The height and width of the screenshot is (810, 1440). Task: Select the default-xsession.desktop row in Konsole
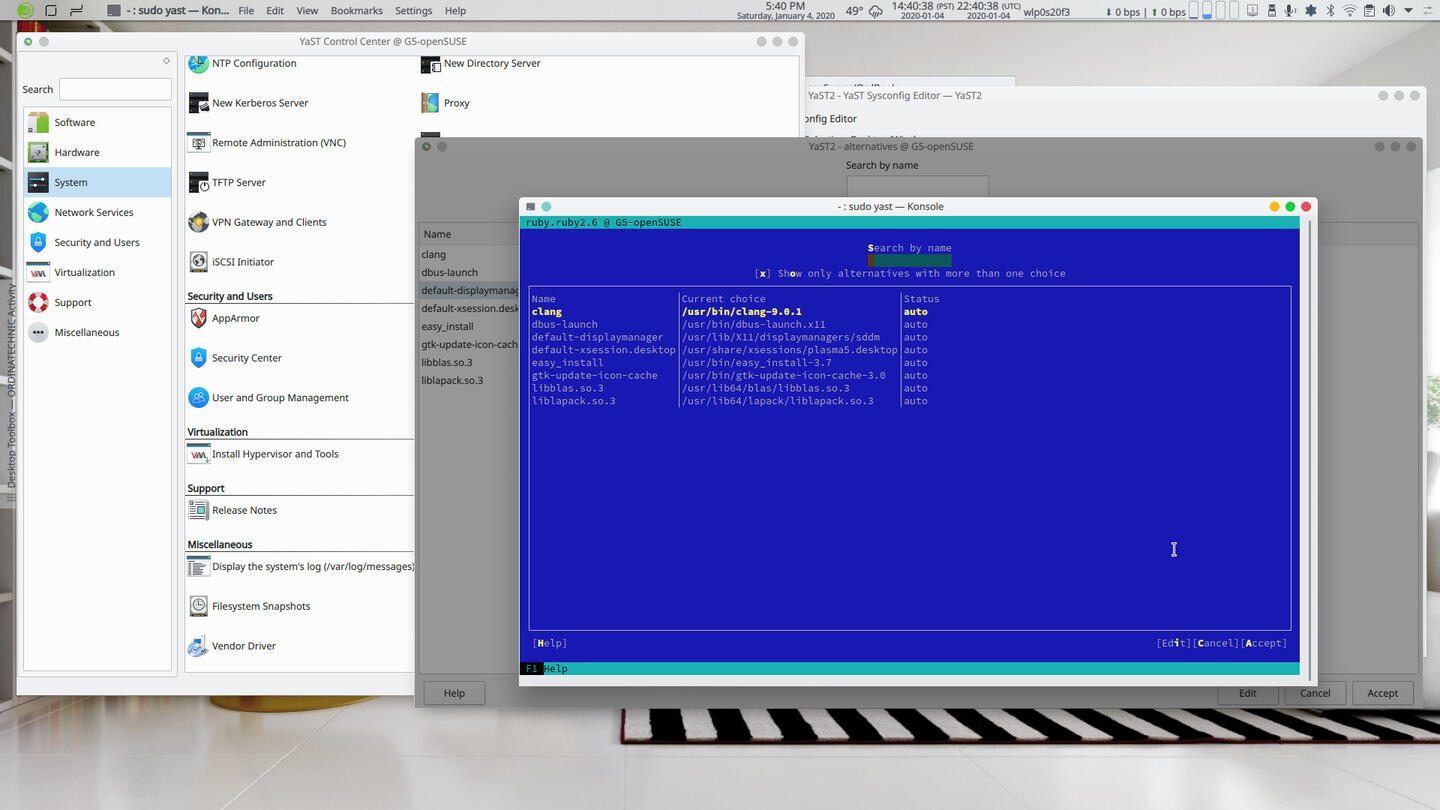(909, 350)
